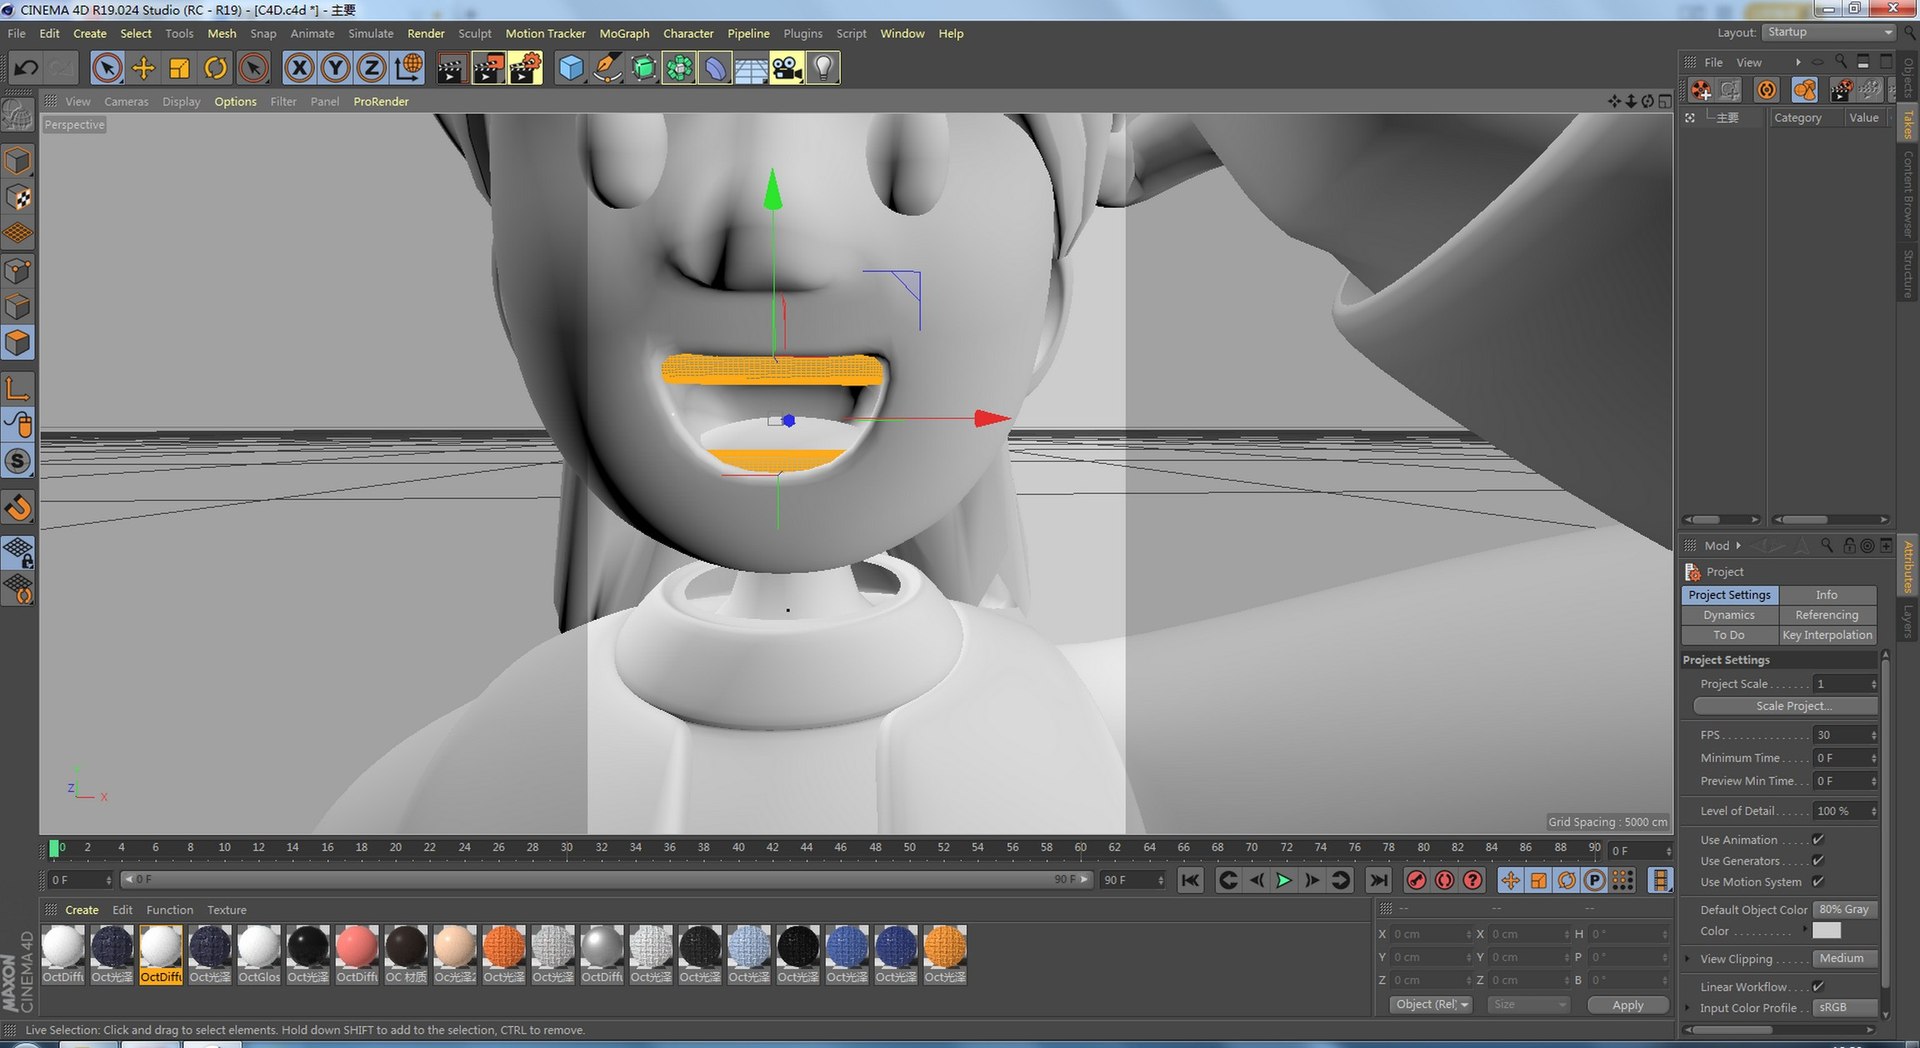Open Object (Rel) coordinate dropdown
The height and width of the screenshot is (1048, 1920).
click(1431, 1005)
